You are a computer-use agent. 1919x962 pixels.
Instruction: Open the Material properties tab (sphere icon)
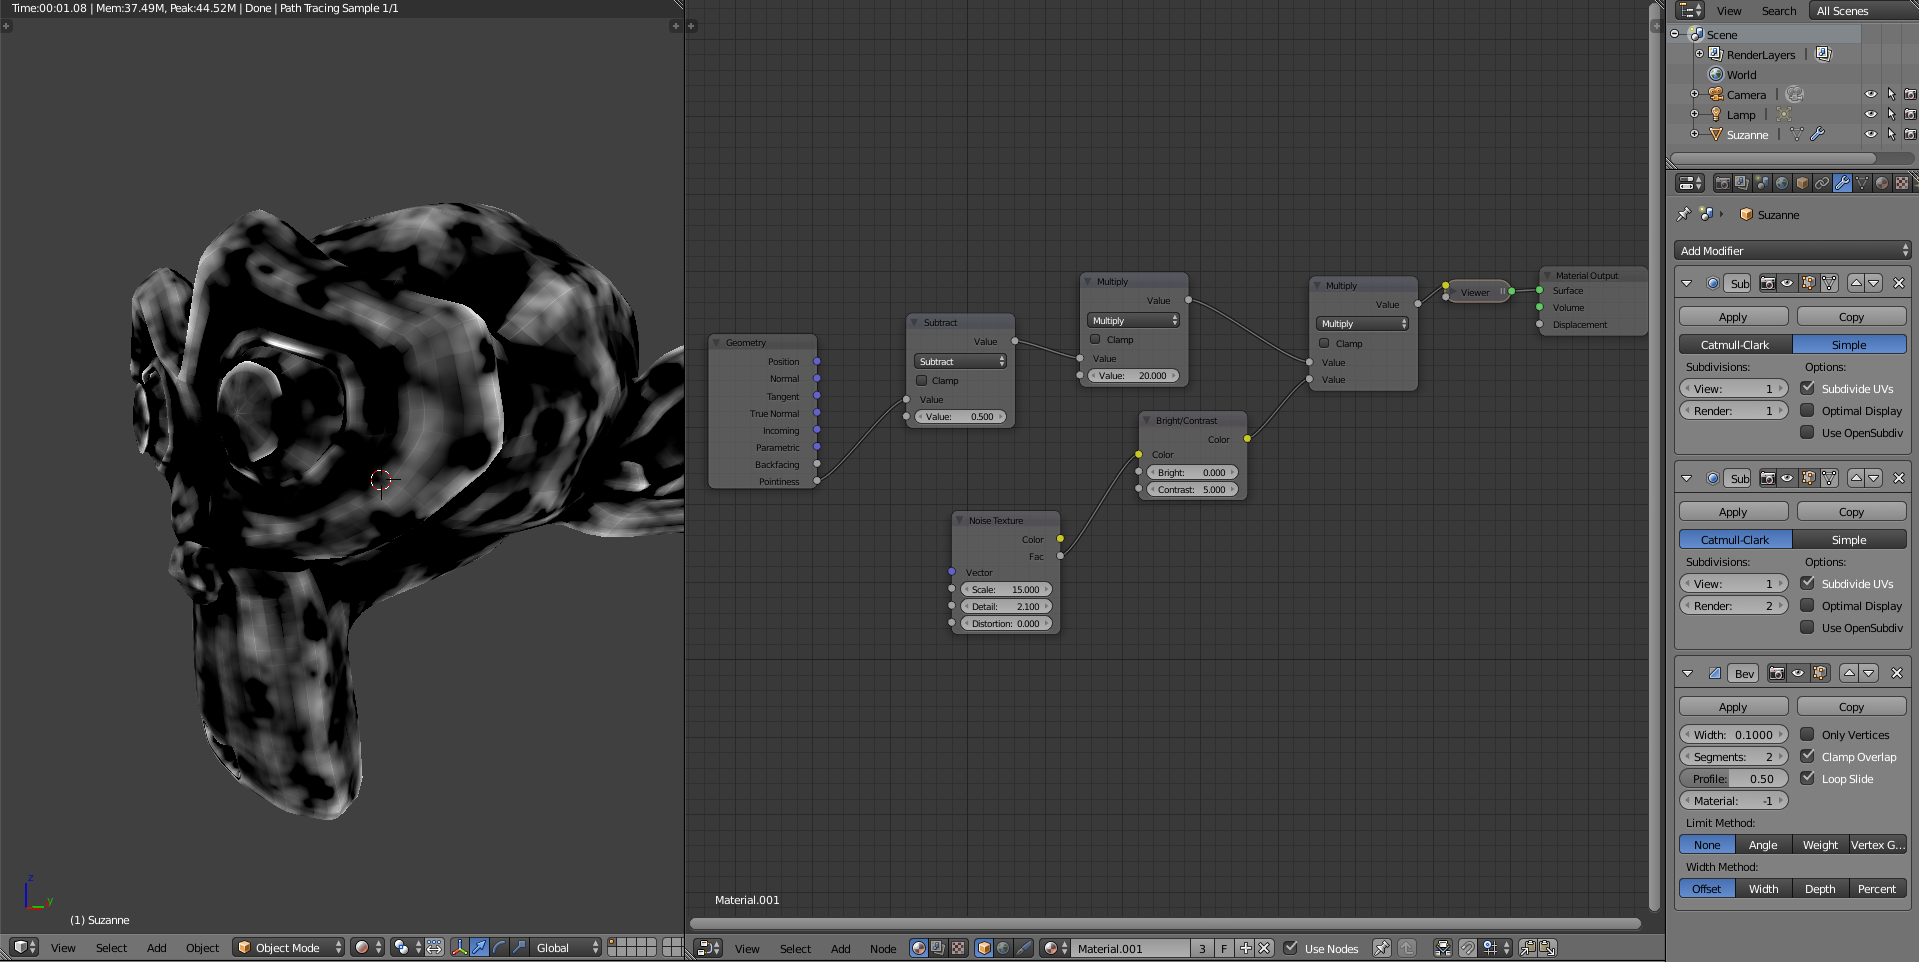point(1882,183)
